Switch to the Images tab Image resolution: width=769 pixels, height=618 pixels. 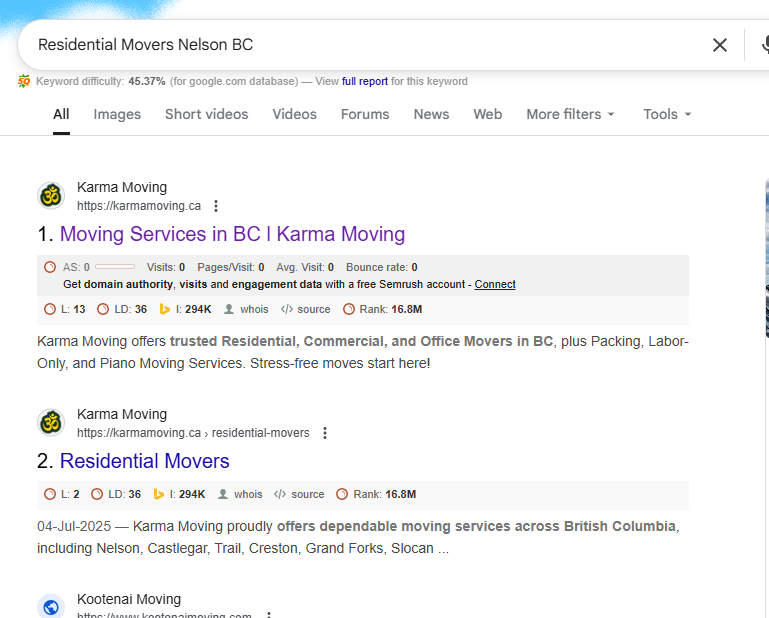(x=117, y=114)
